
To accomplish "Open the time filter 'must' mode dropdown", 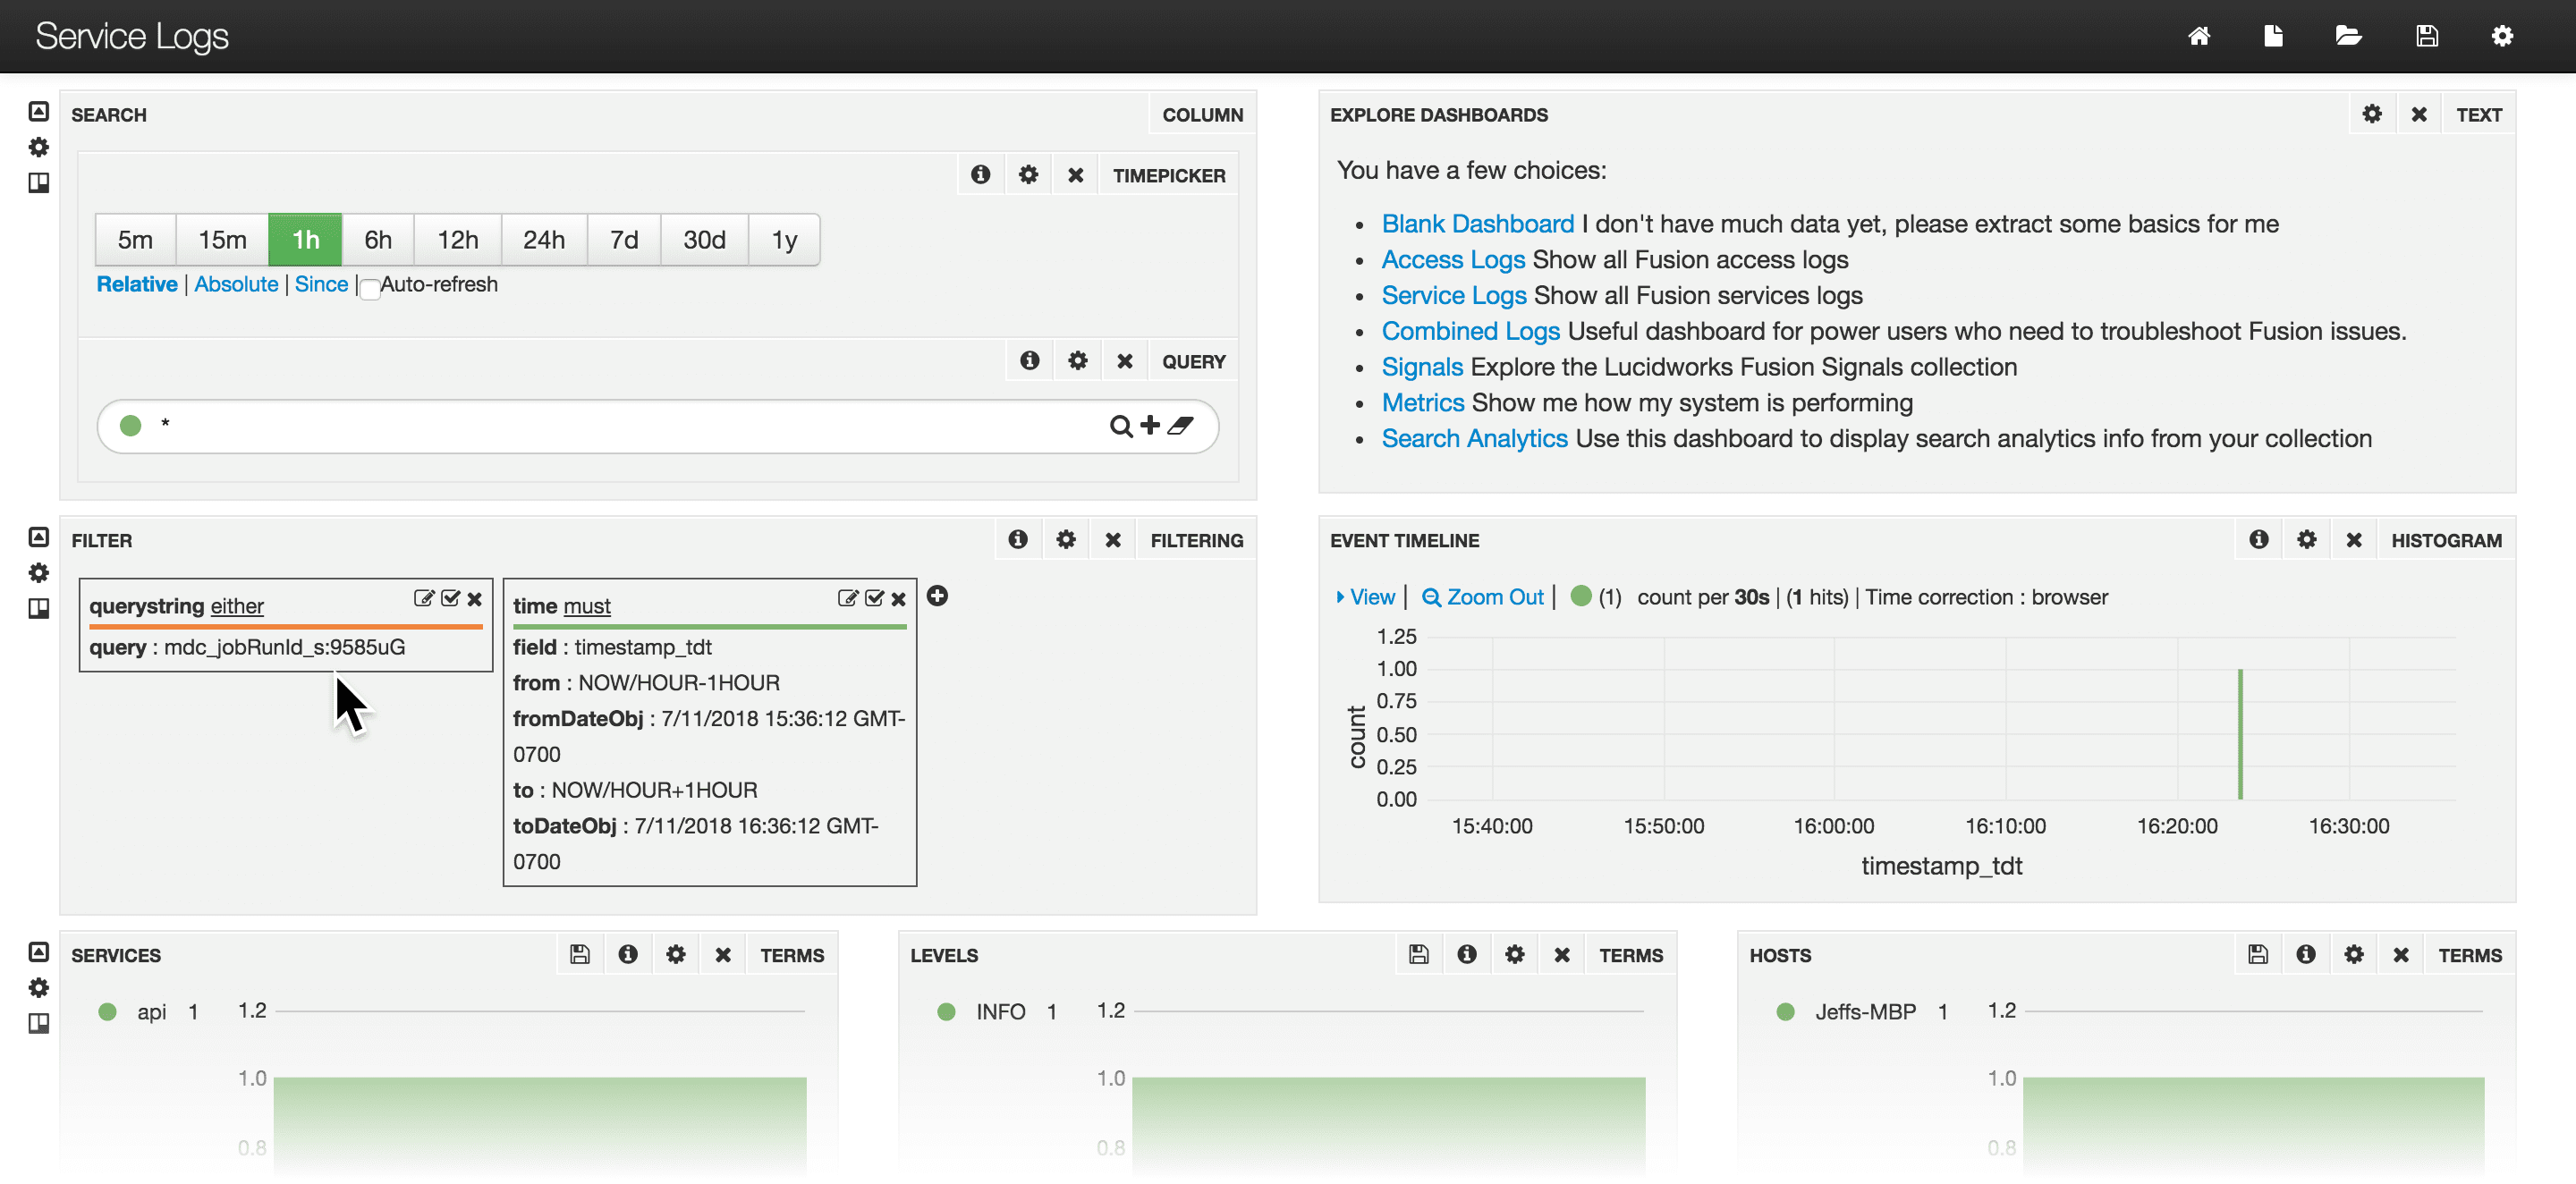I will tap(587, 606).
